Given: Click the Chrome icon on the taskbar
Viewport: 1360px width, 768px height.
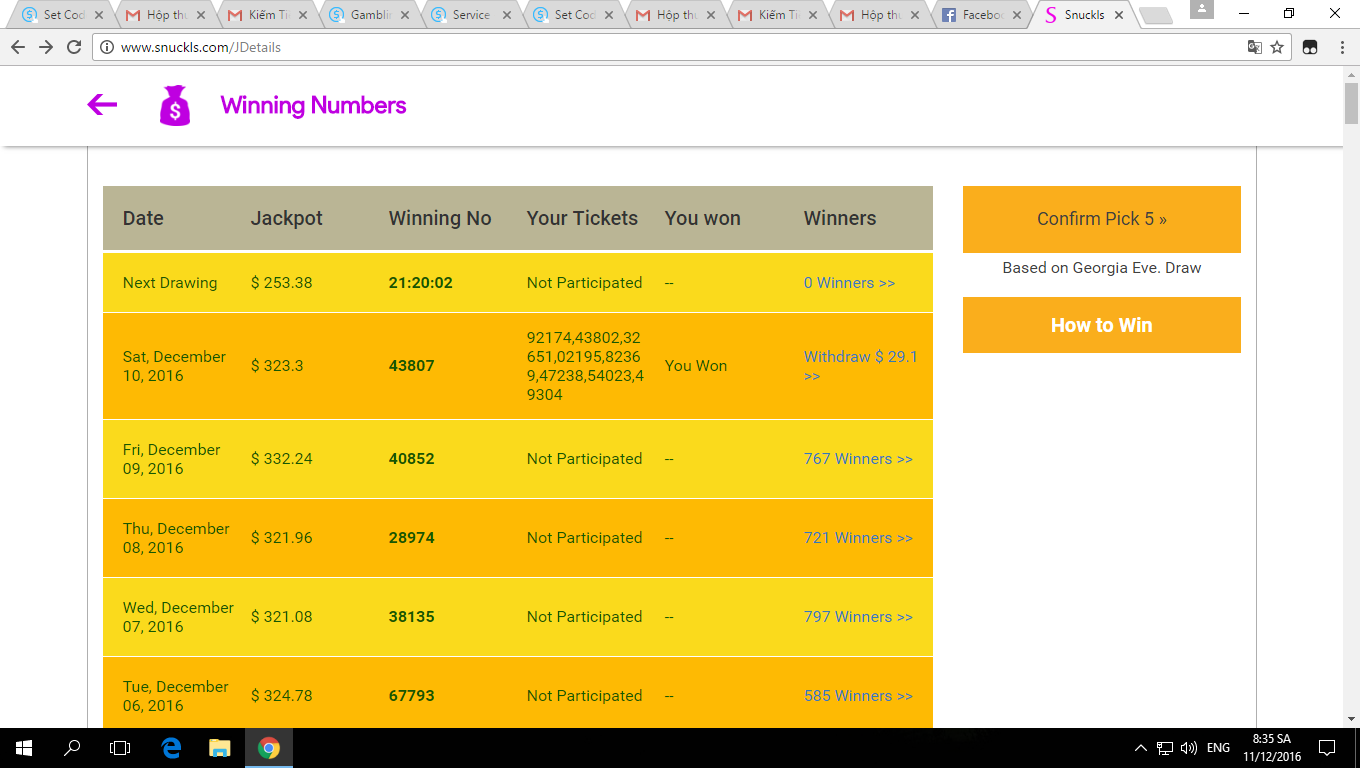Looking at the screenshot, I should (269, 748).
